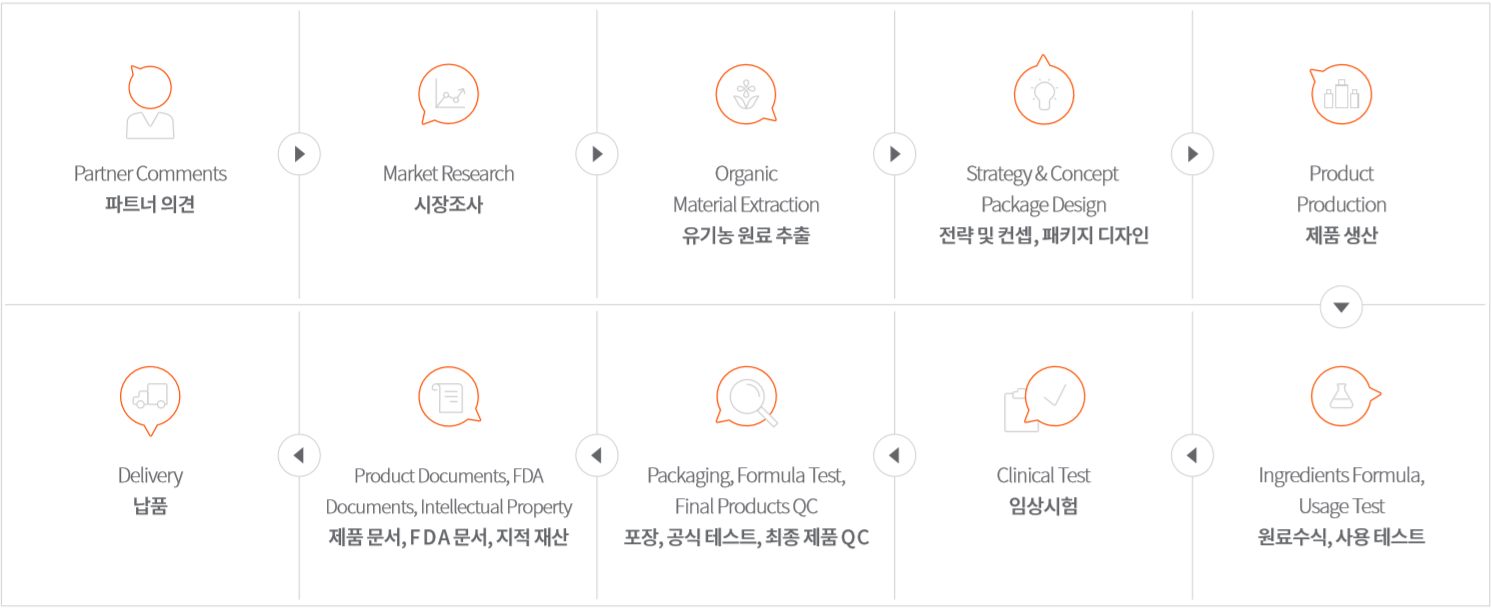
Task: Click the Organic Material Extraction plant icon
Action: point(746,96)
